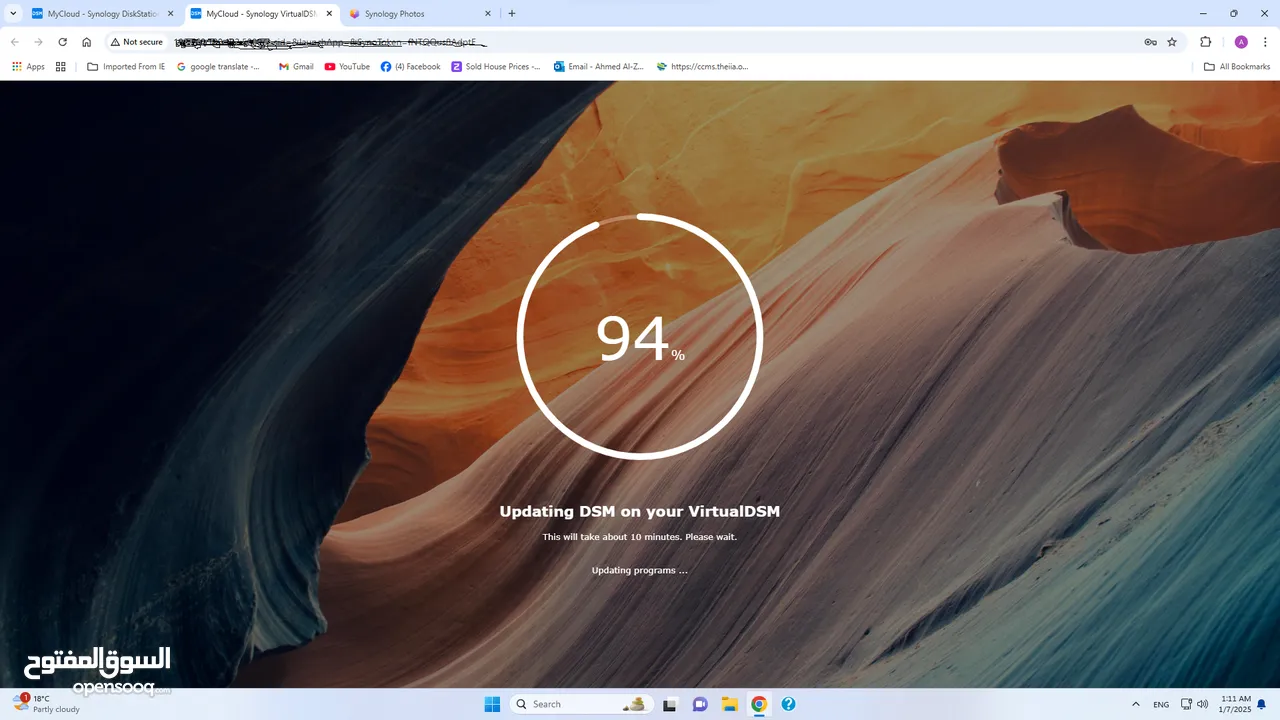Viewport: 1280px width, 720px height.
Task: Open the Chrome taskbar icon
Action: (x=759, y=704)
